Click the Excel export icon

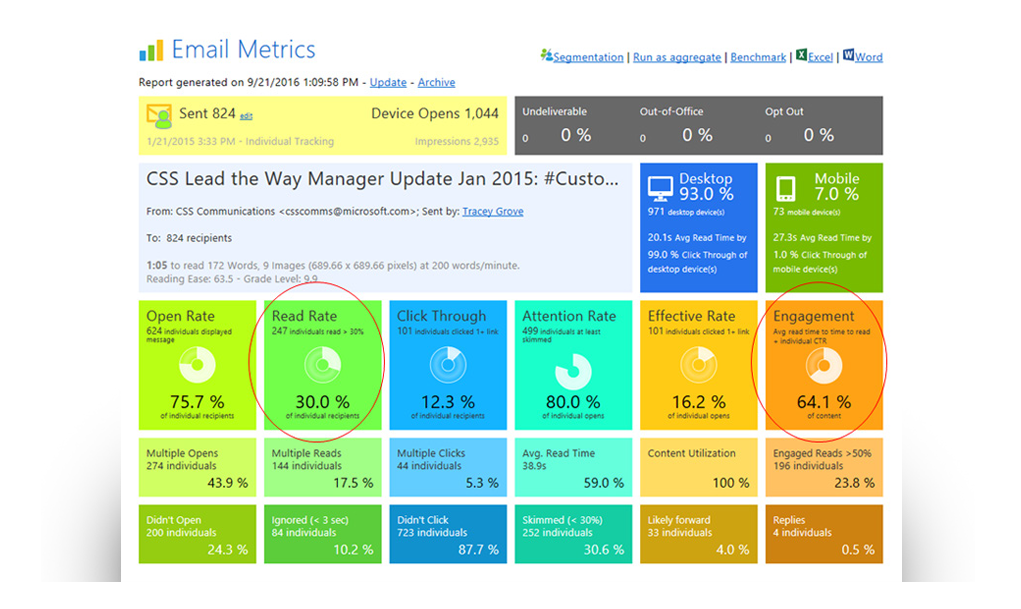801,56
